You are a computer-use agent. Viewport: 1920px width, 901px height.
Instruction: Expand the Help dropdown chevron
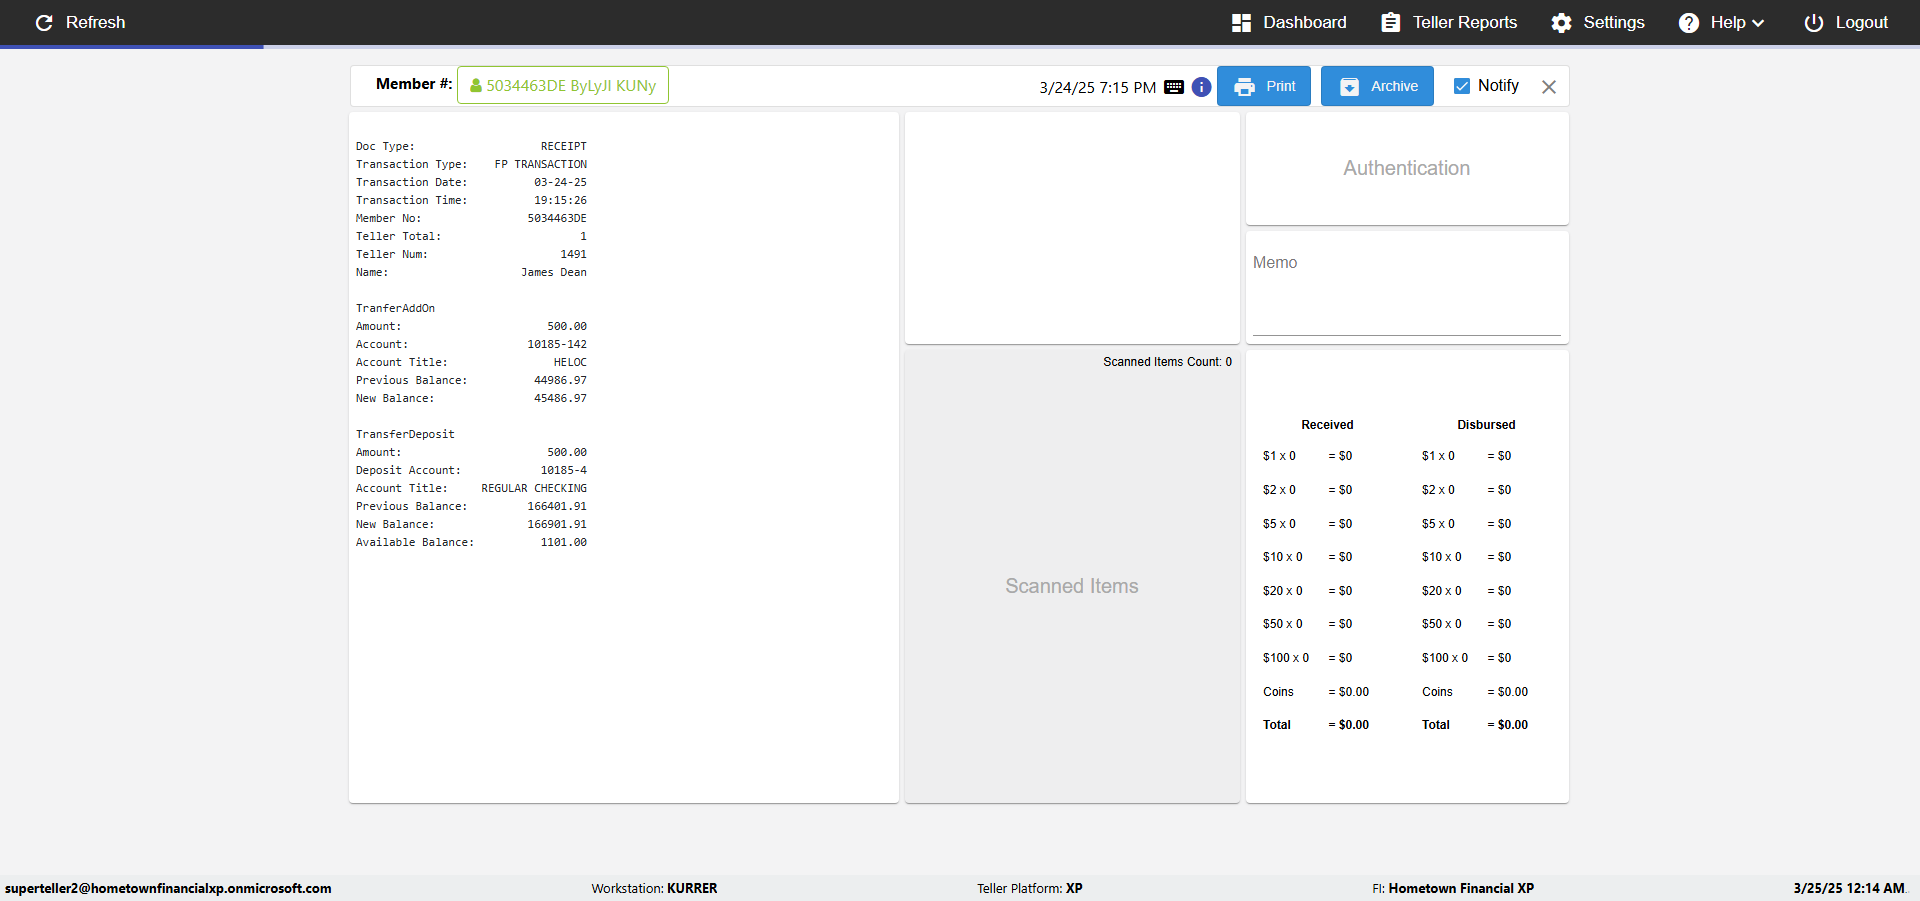tap(1758, 23)
